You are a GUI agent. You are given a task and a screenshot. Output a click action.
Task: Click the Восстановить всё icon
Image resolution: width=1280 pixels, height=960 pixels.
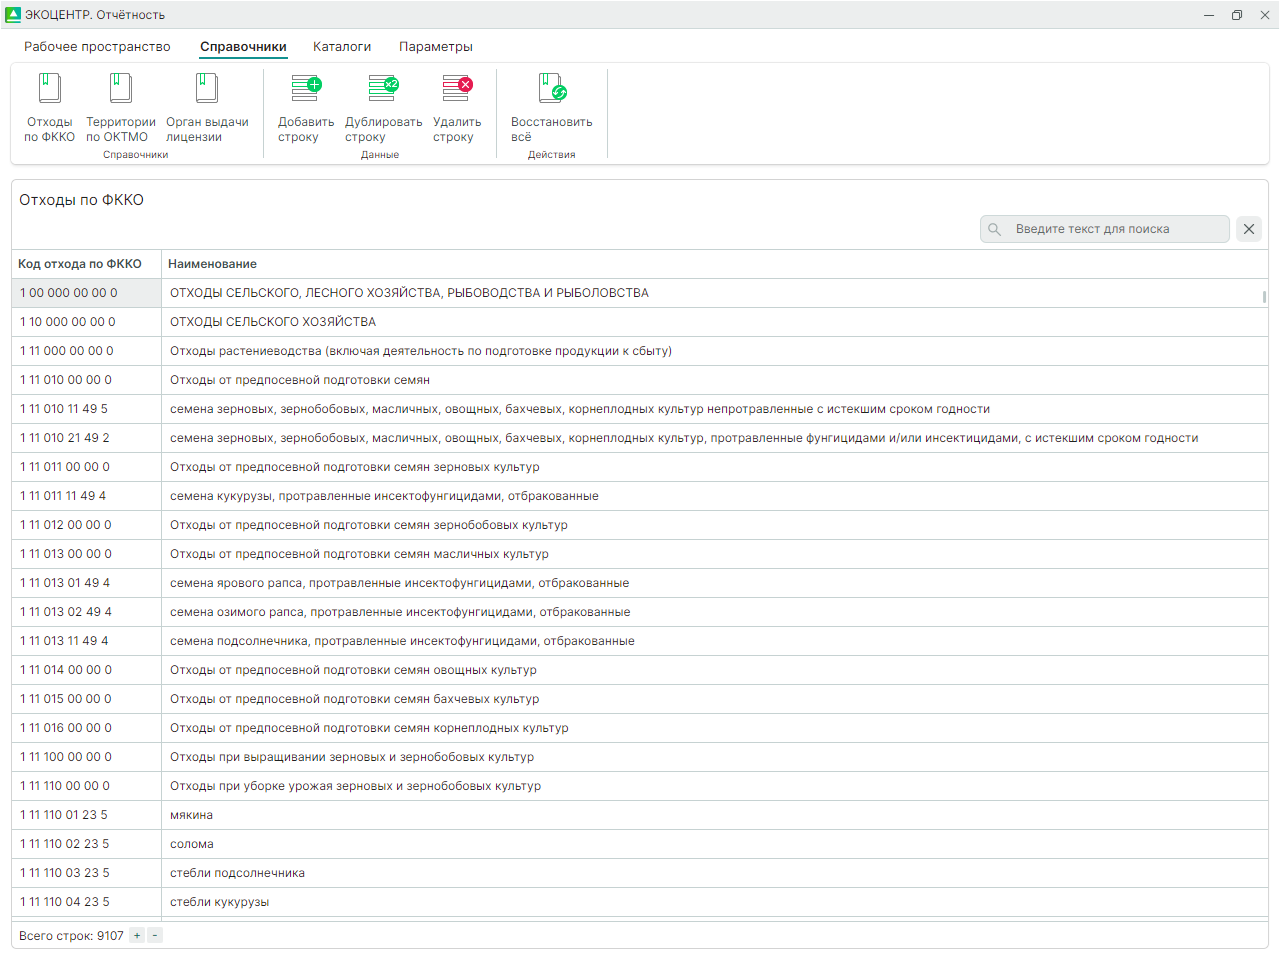[551, 89]
